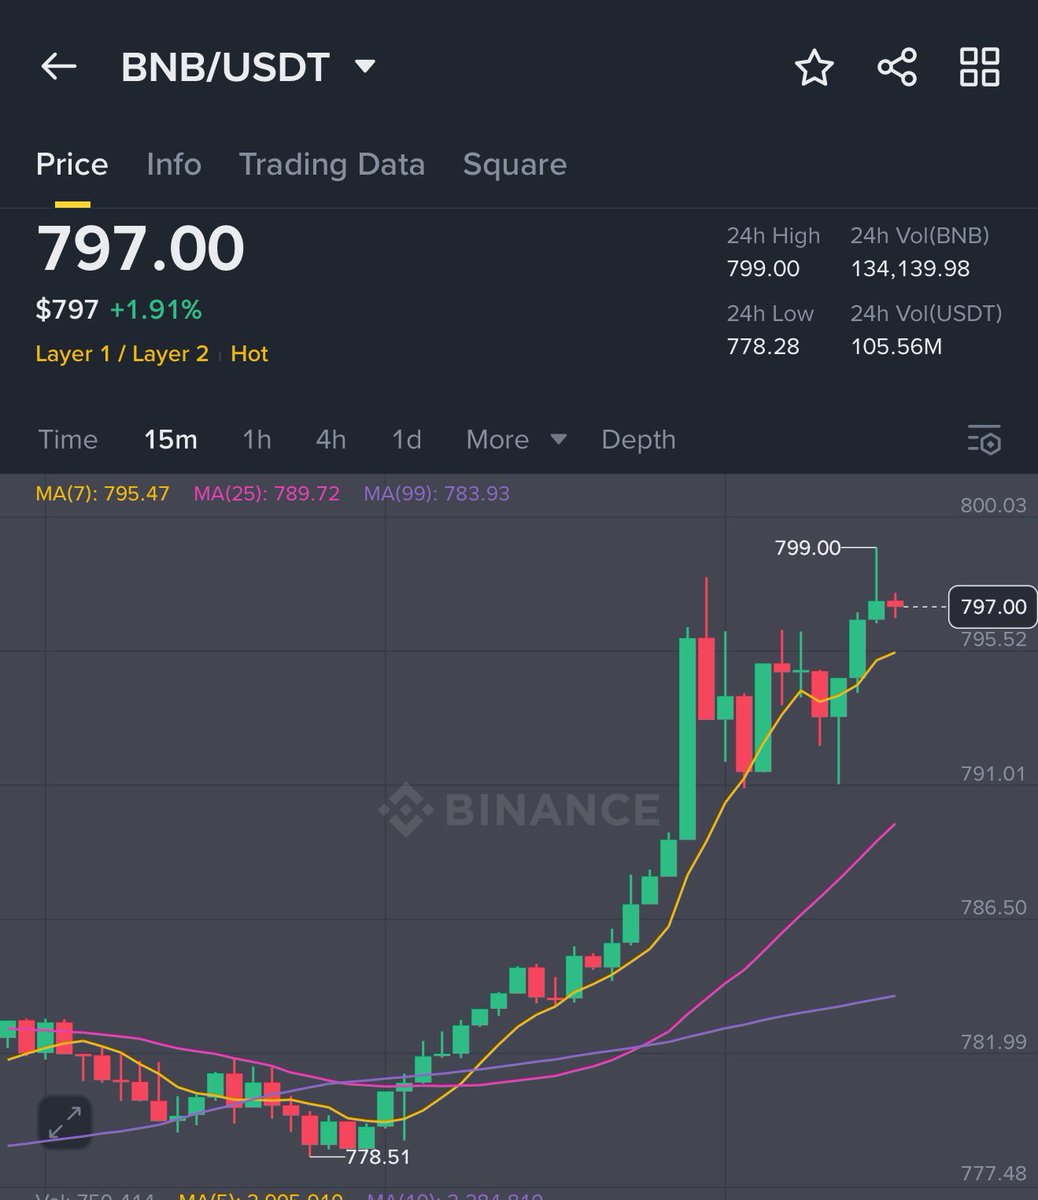Tap the 24h Vol(USDT) value 105.56M

(897, 346)
